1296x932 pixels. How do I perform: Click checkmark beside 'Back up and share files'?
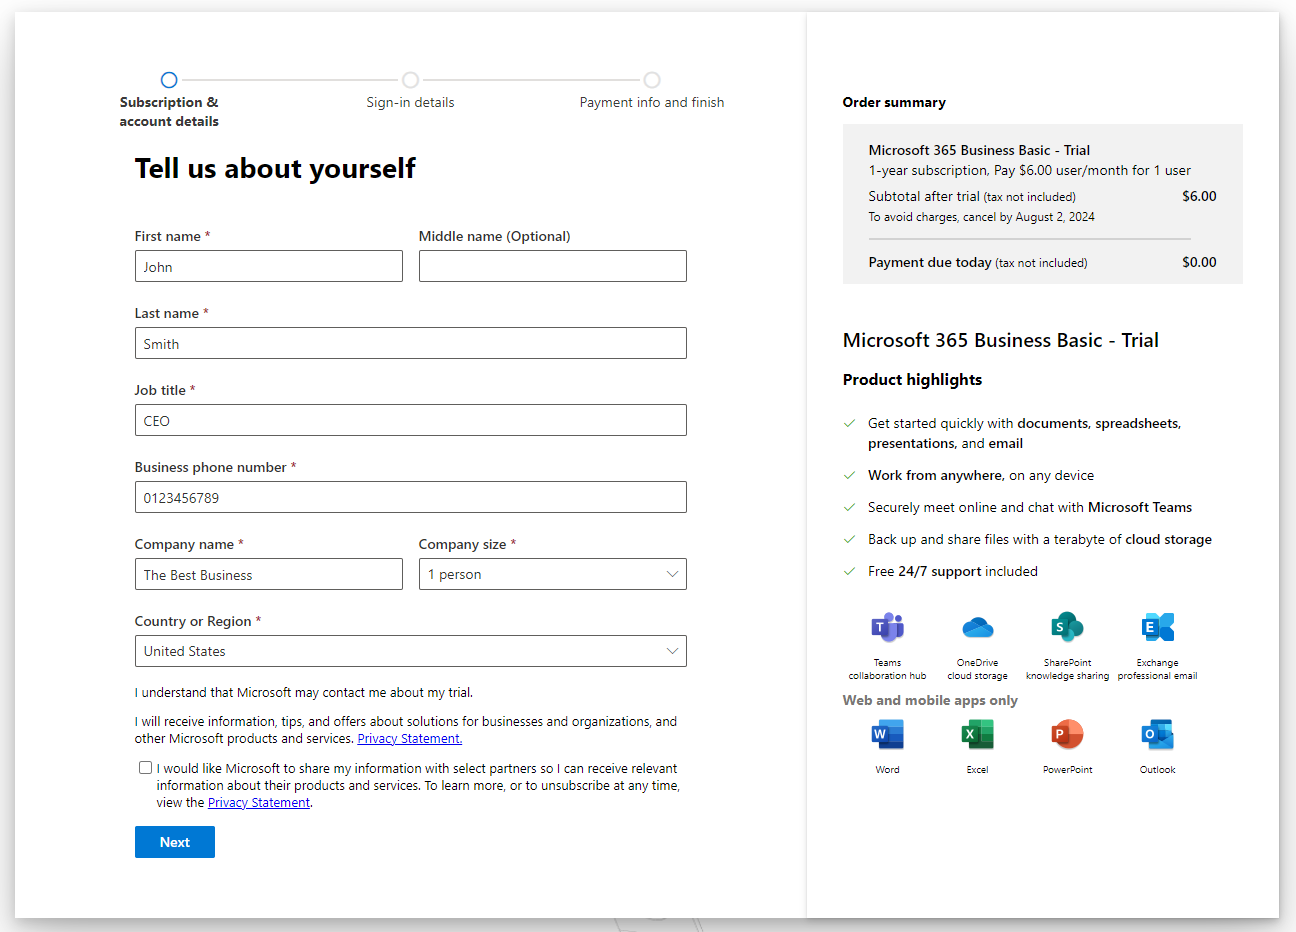pyautogui.click(x=849, y=539)
